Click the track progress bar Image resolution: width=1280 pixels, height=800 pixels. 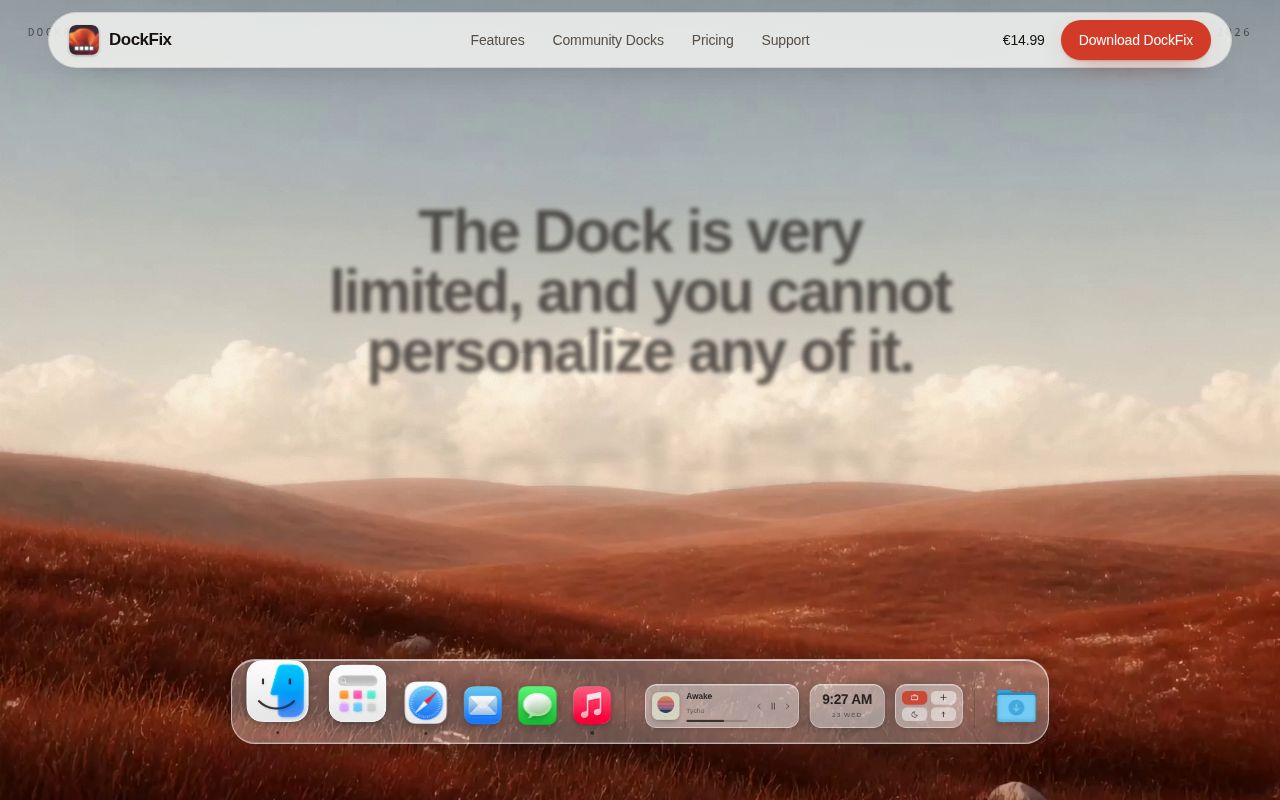tap(716, 720)
